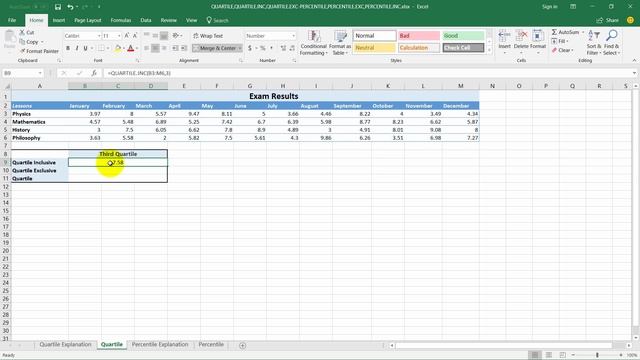640x360 pixels.
Task: Select cell Quartile Exclusive label
Action: coord(40,171)
